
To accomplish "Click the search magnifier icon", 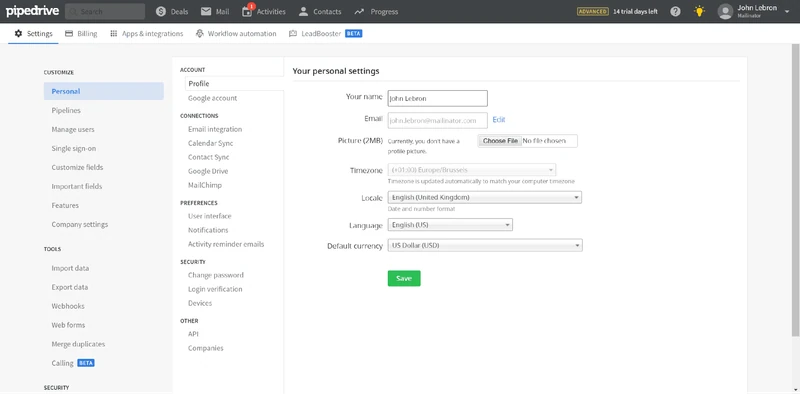I will [x=73, y=12].
